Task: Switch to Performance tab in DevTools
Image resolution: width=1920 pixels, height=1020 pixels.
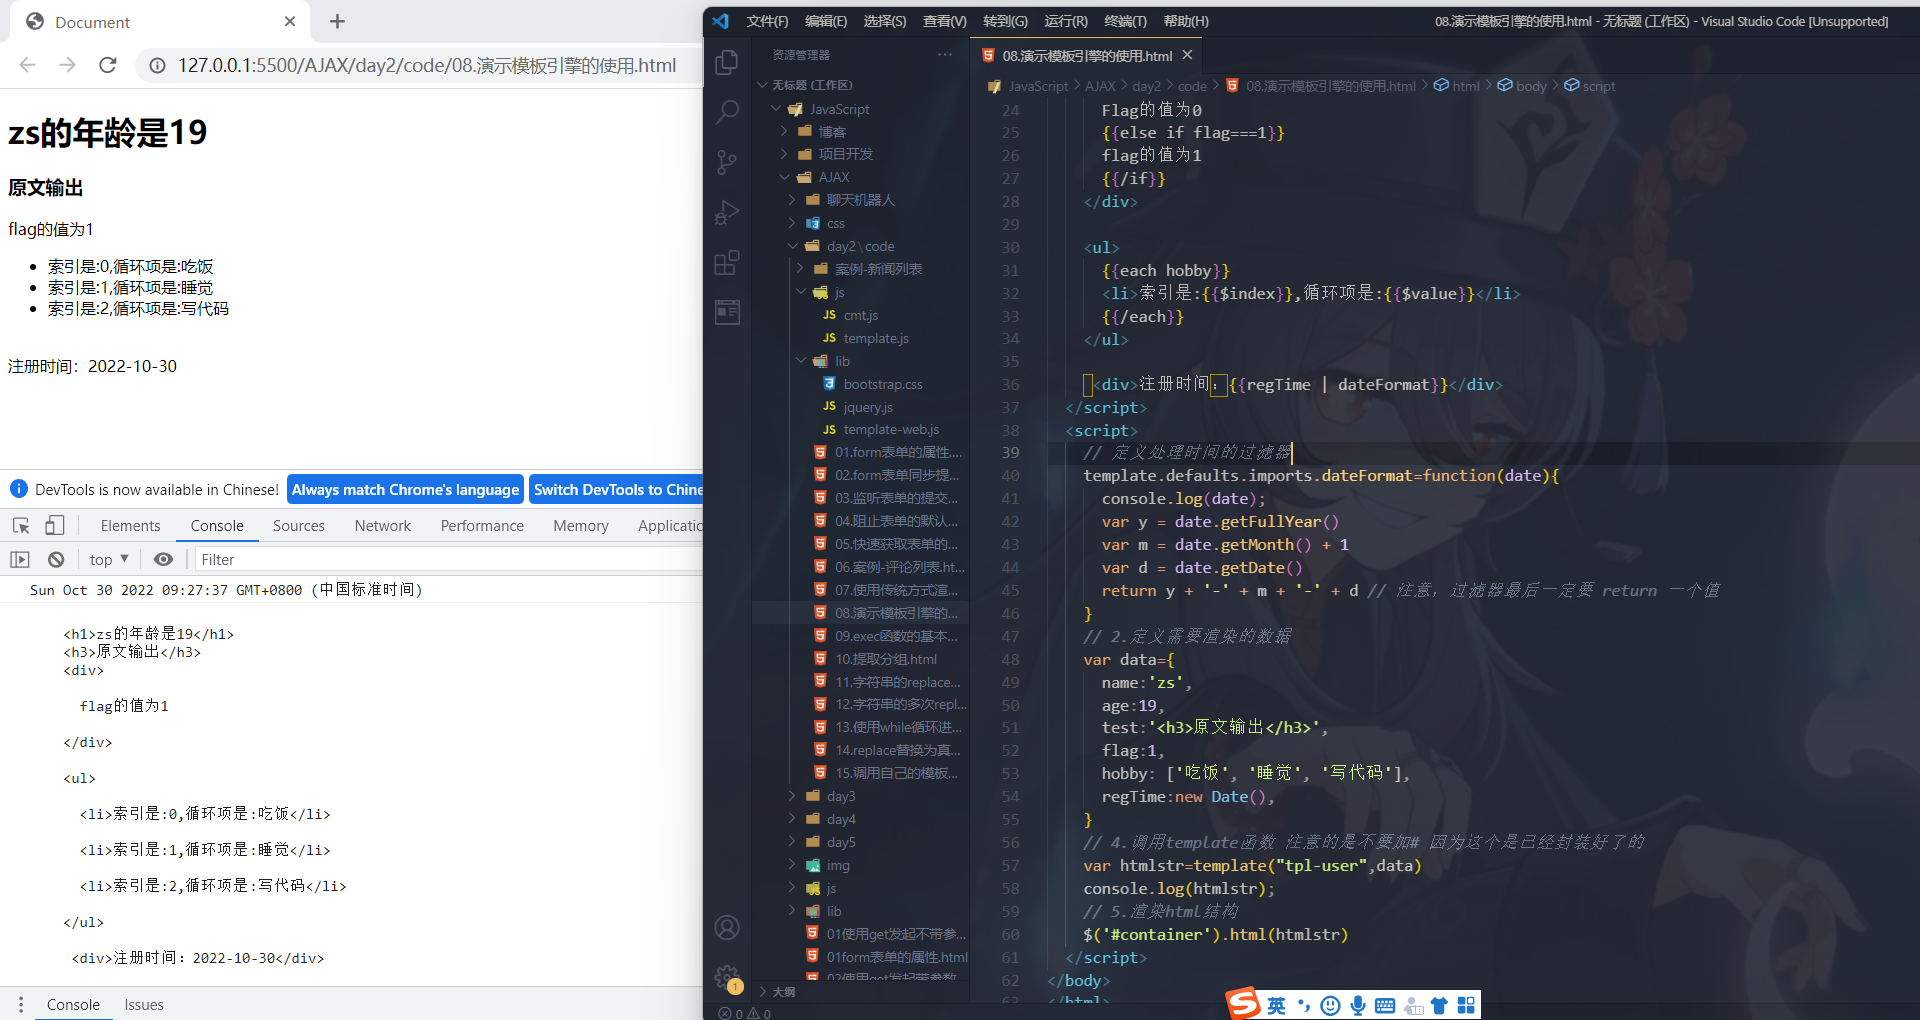Action: tap(482, 525)
